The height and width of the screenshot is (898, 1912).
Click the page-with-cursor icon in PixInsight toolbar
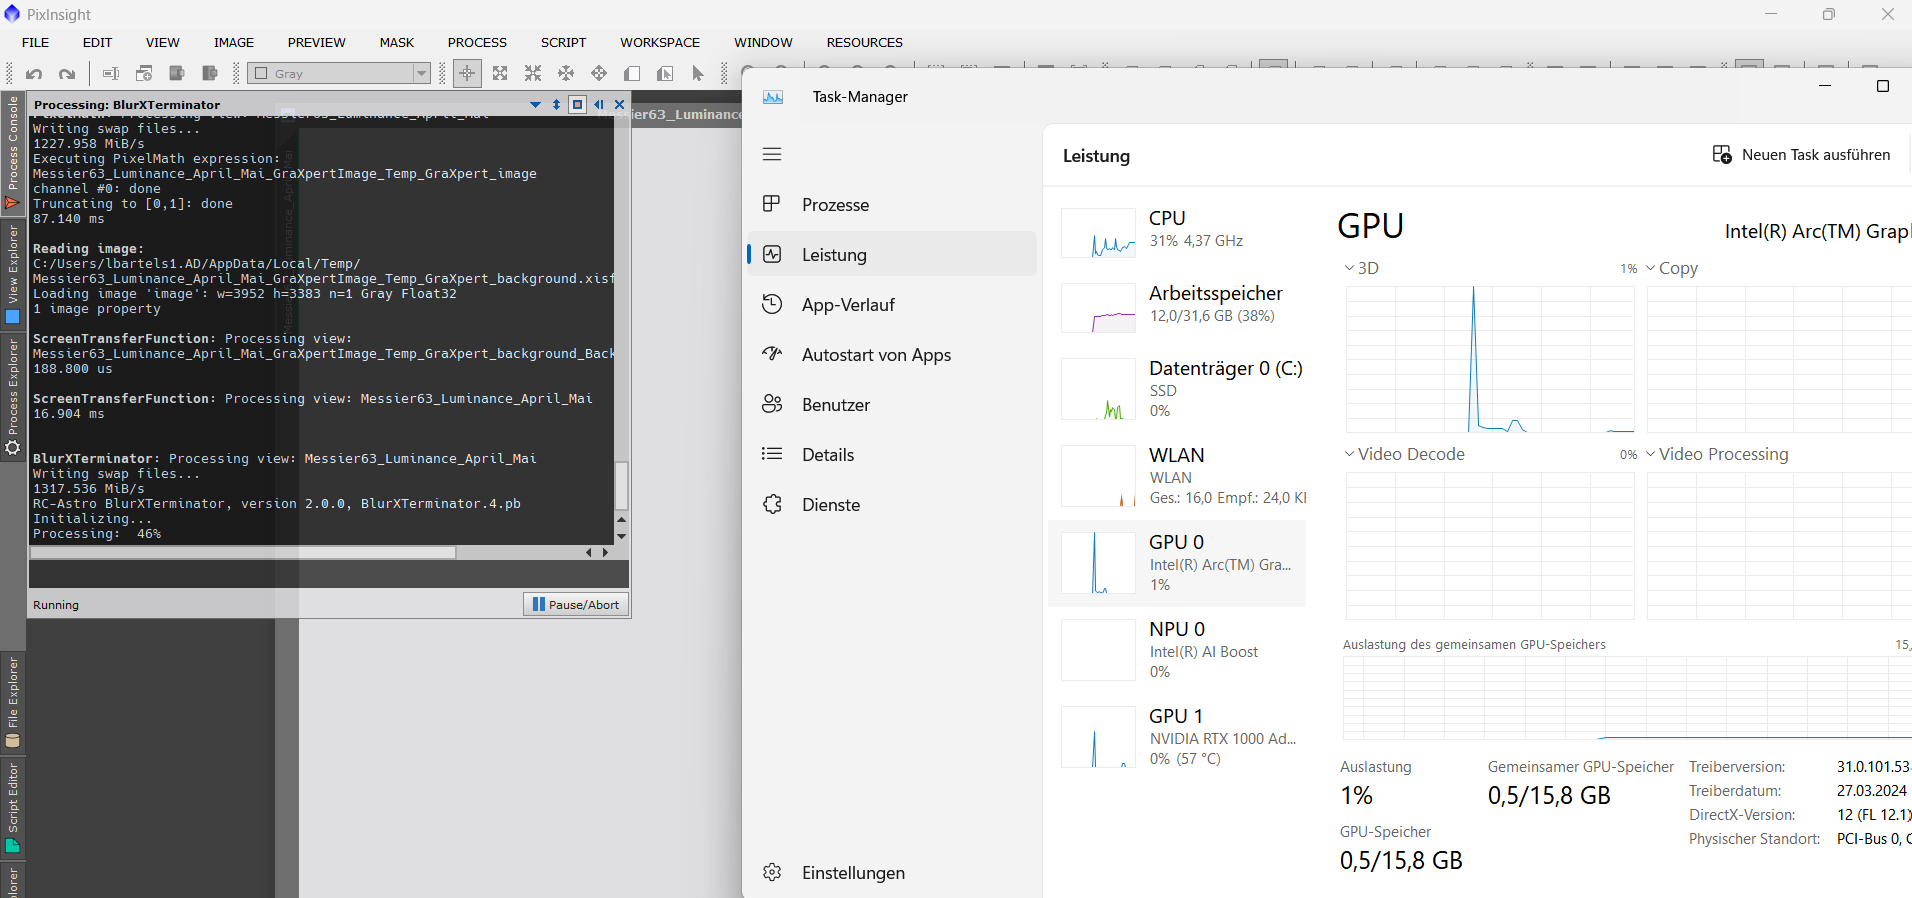665,73
